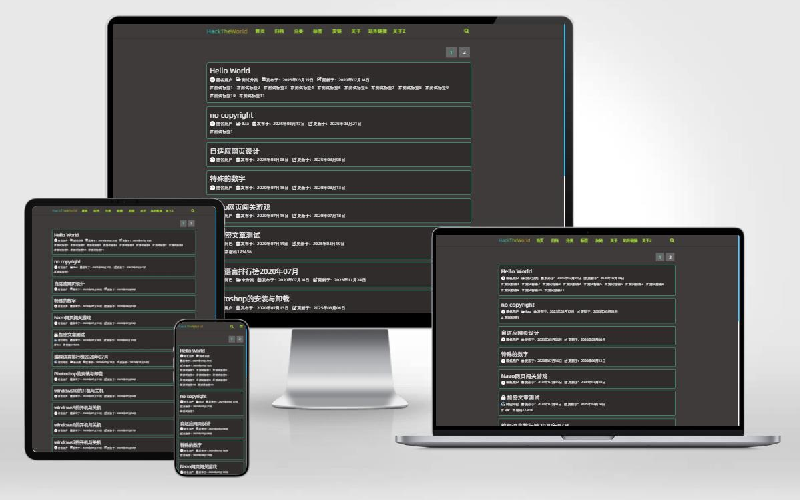Go to page 2 on the desktop monitor
The image size is (800, 500).
click(x=464, y=52)
